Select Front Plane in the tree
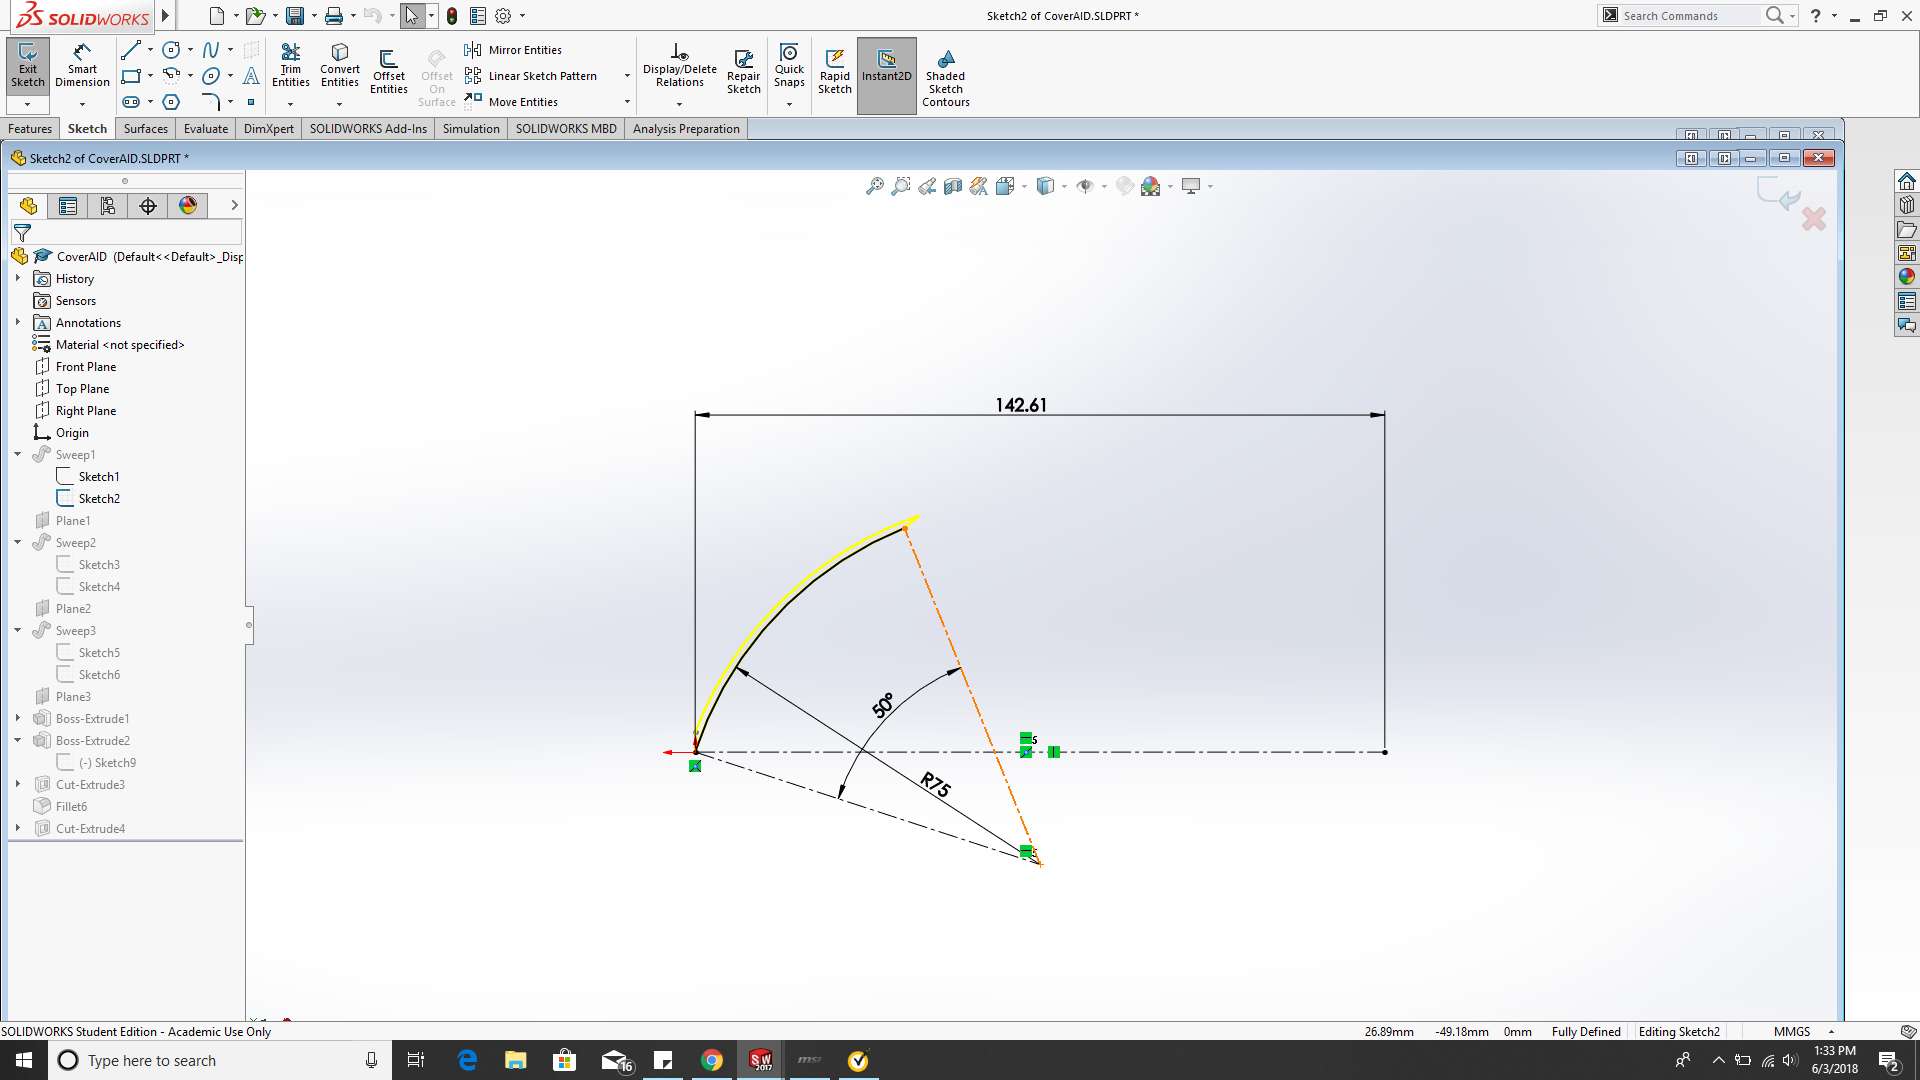 tap(86, 367)
